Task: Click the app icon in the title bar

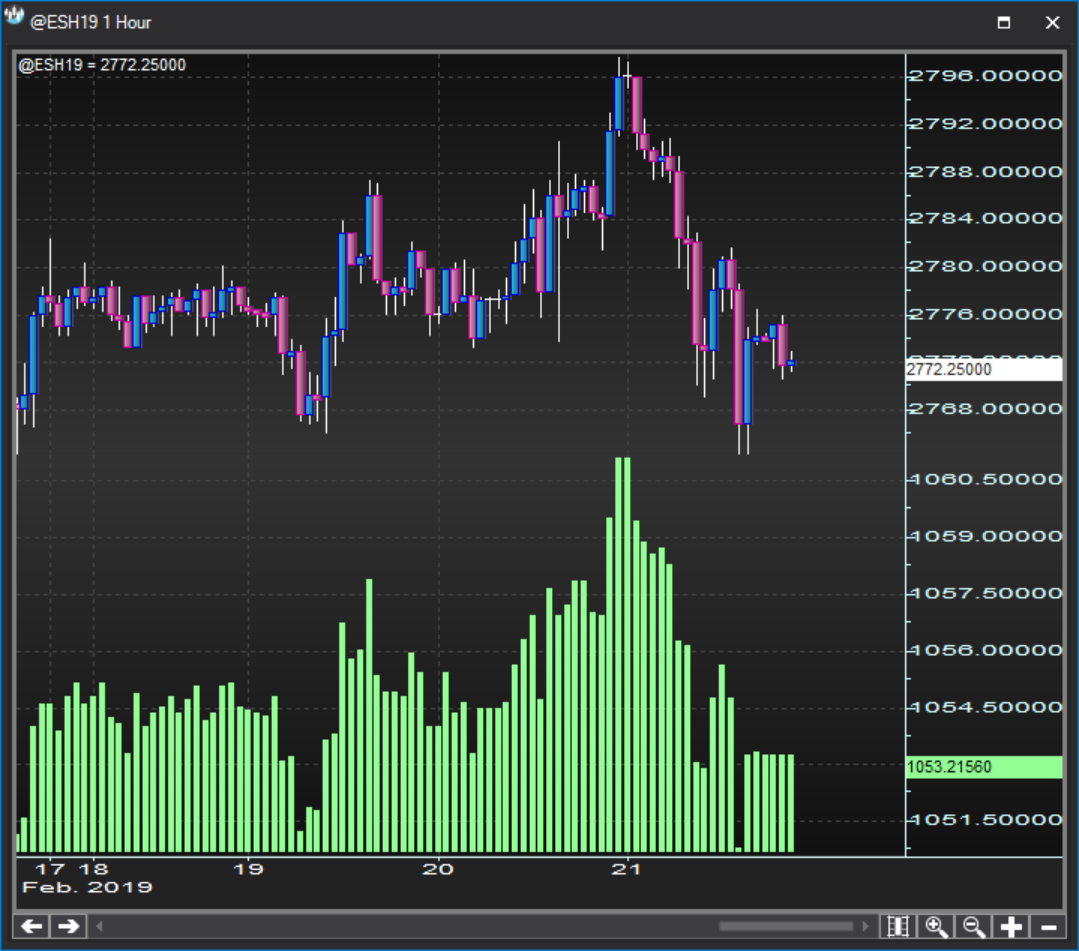Action: [x=14, y=16]
